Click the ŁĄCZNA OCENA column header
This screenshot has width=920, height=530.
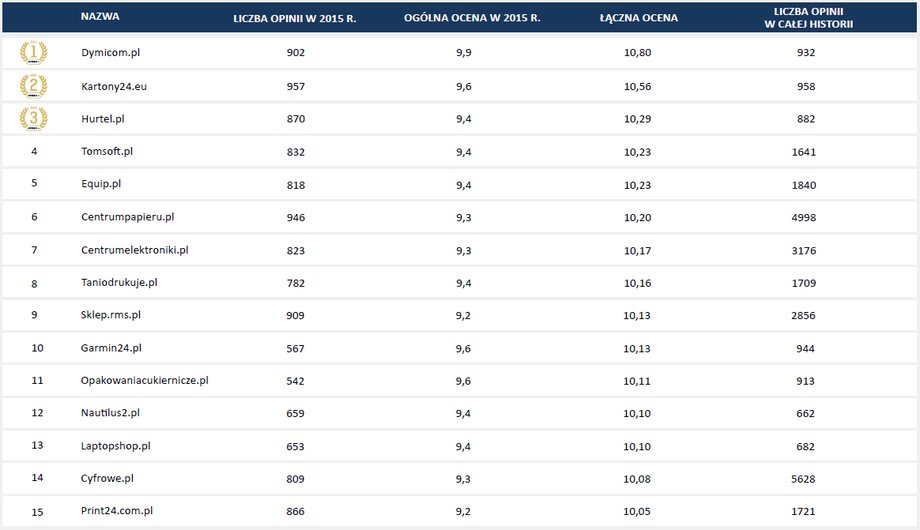coord(638,18)
